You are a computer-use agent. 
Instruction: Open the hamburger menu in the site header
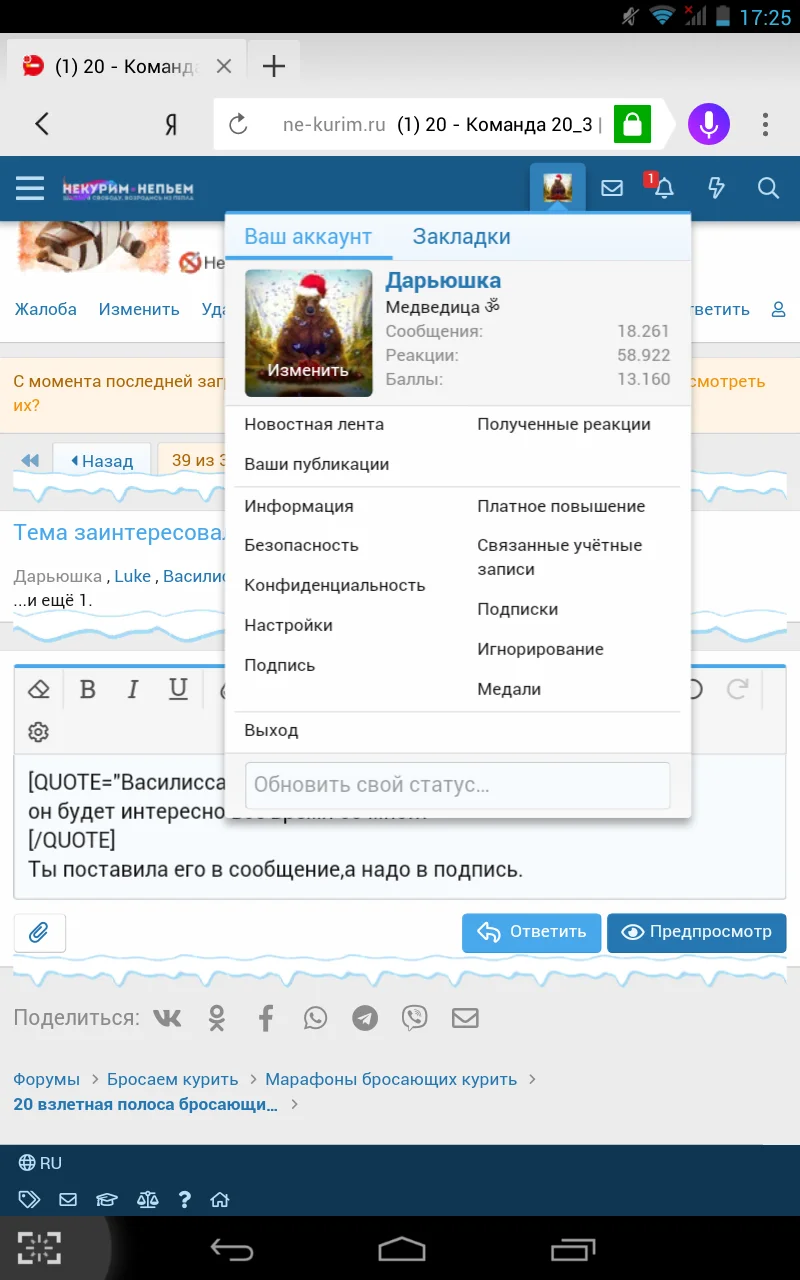tap(29, 188)
